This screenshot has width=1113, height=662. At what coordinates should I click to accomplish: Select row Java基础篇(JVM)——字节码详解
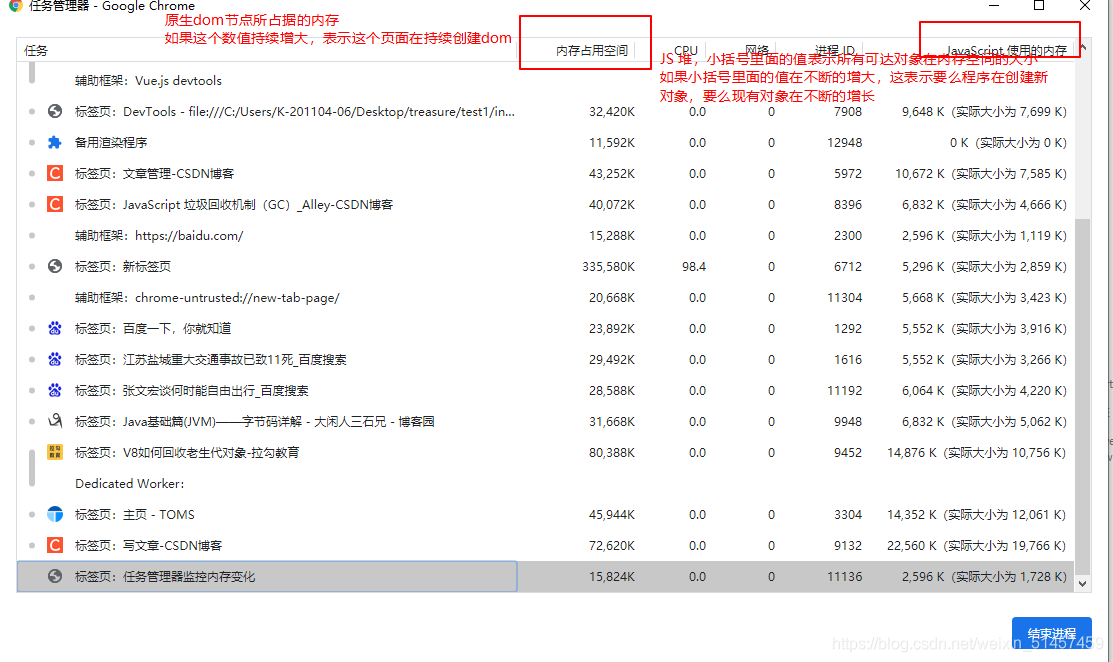point(545,421)
